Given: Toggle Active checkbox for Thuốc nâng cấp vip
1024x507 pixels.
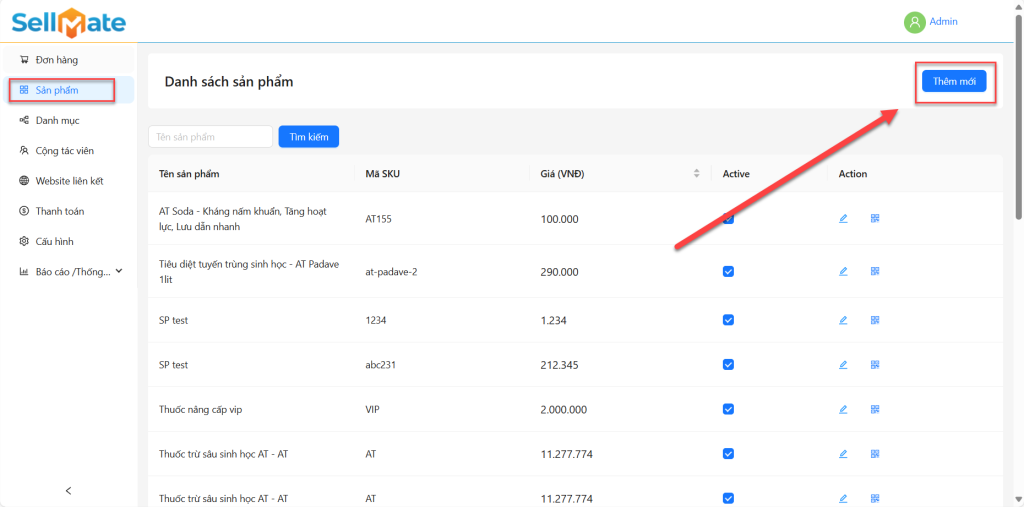Looking at the screenshot, I should click(728, 409).
